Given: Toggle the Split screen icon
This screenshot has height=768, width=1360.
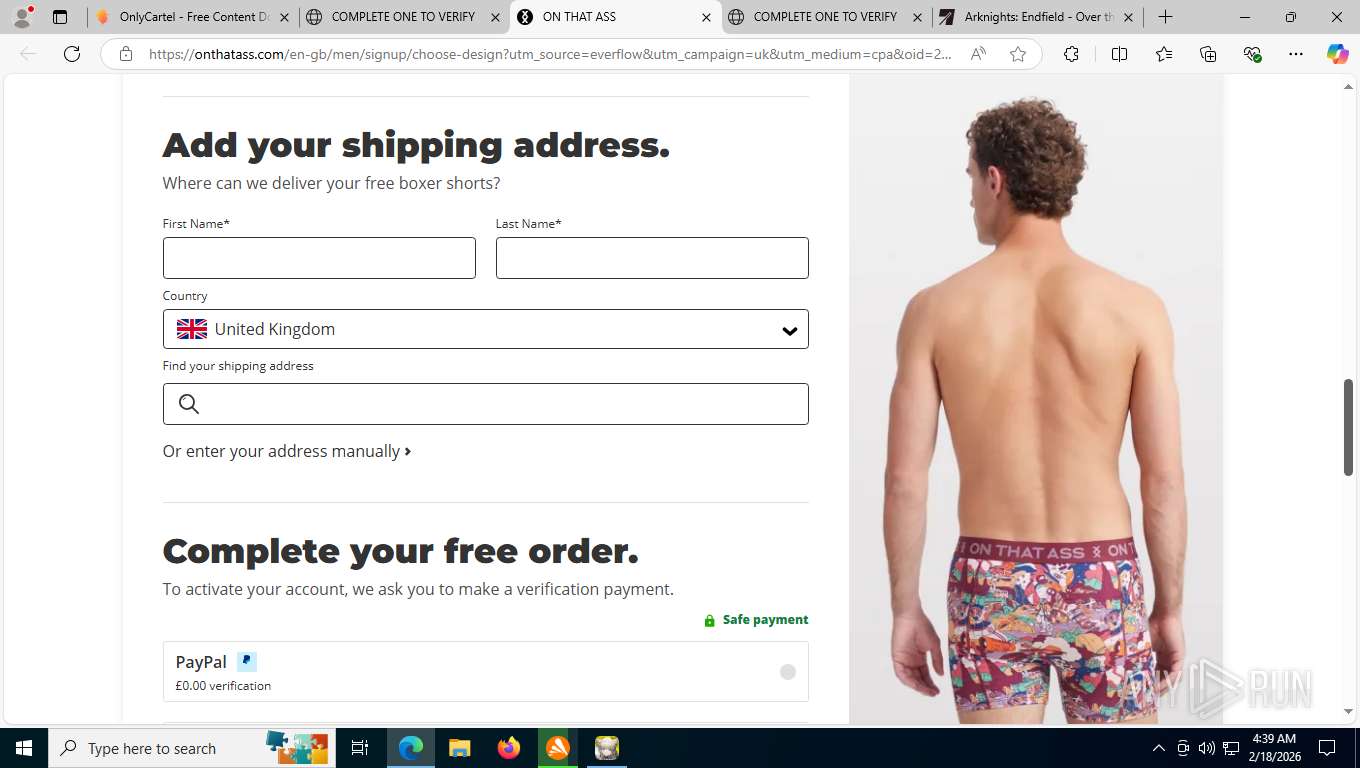Looking at the screenshot, I should click(x=1119, y=54).
